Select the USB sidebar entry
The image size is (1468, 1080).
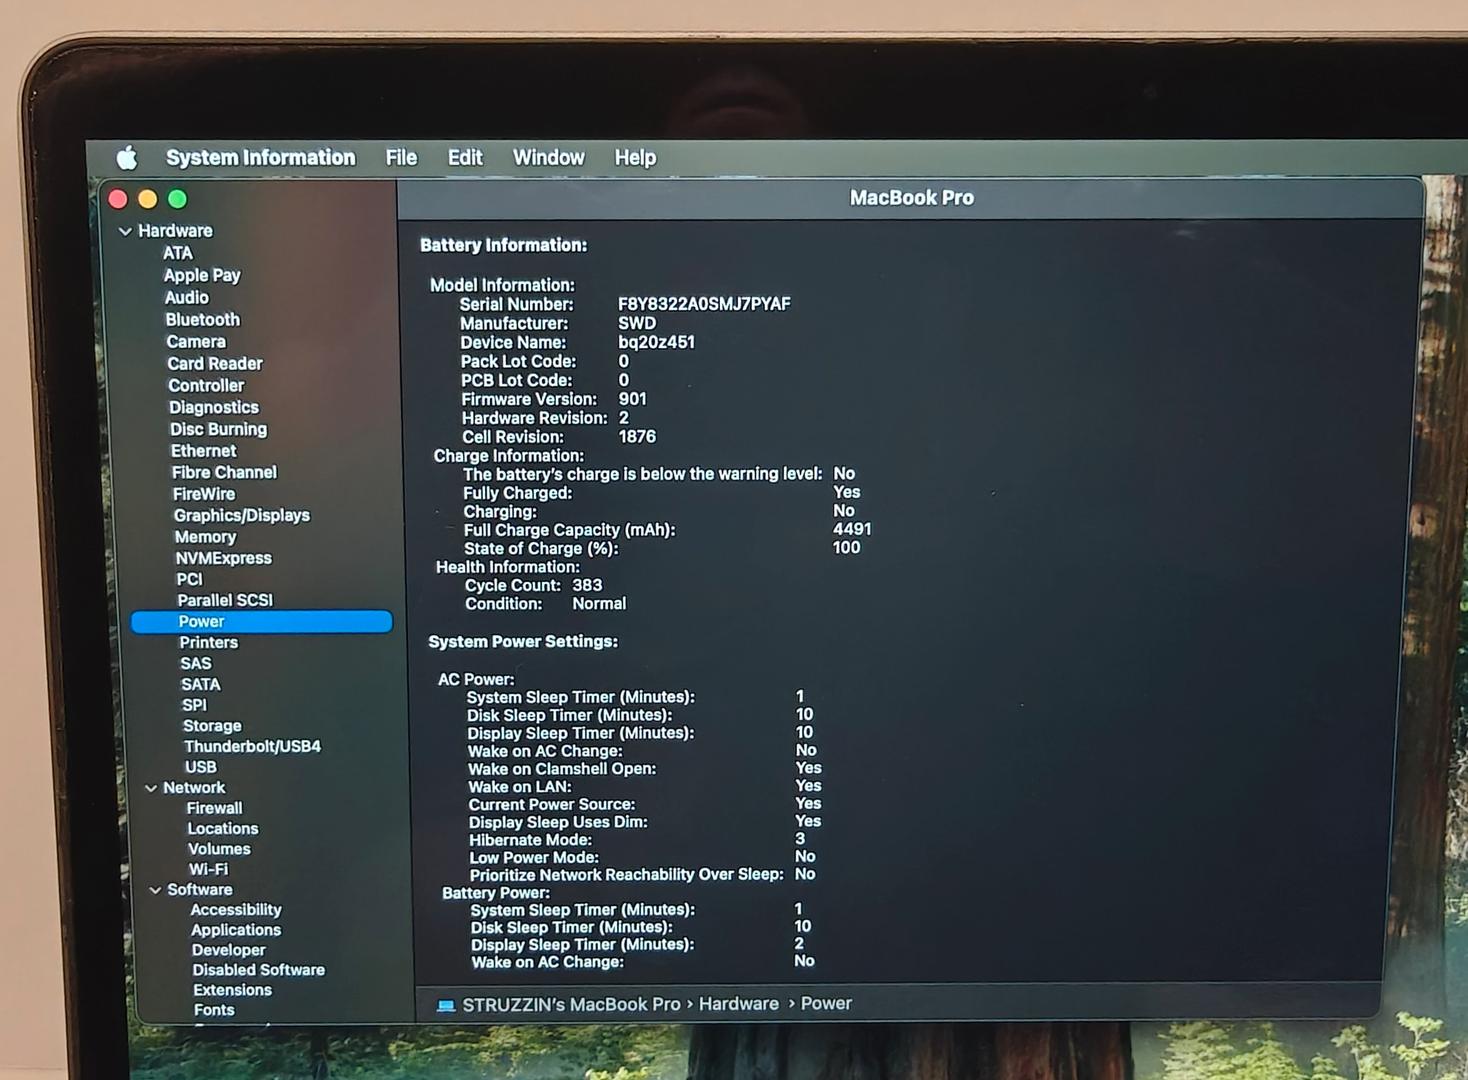(201, 767)
